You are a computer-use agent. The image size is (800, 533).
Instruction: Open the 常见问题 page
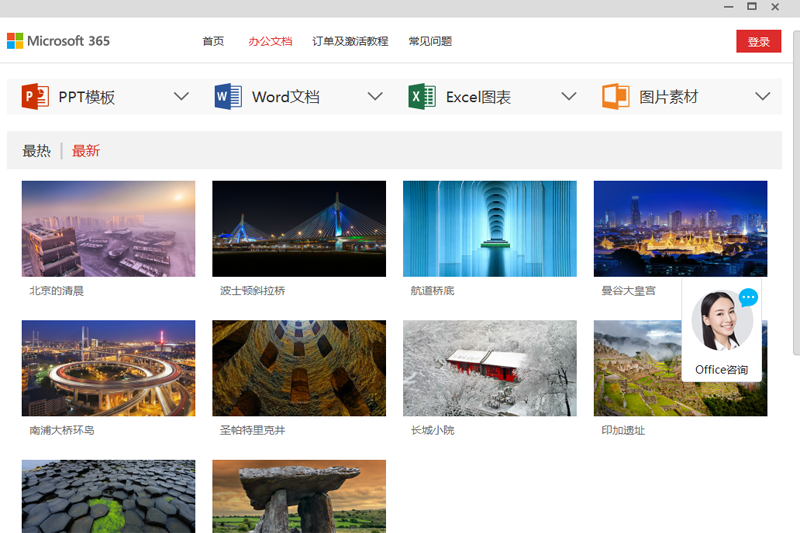click(x=430, y=42)
